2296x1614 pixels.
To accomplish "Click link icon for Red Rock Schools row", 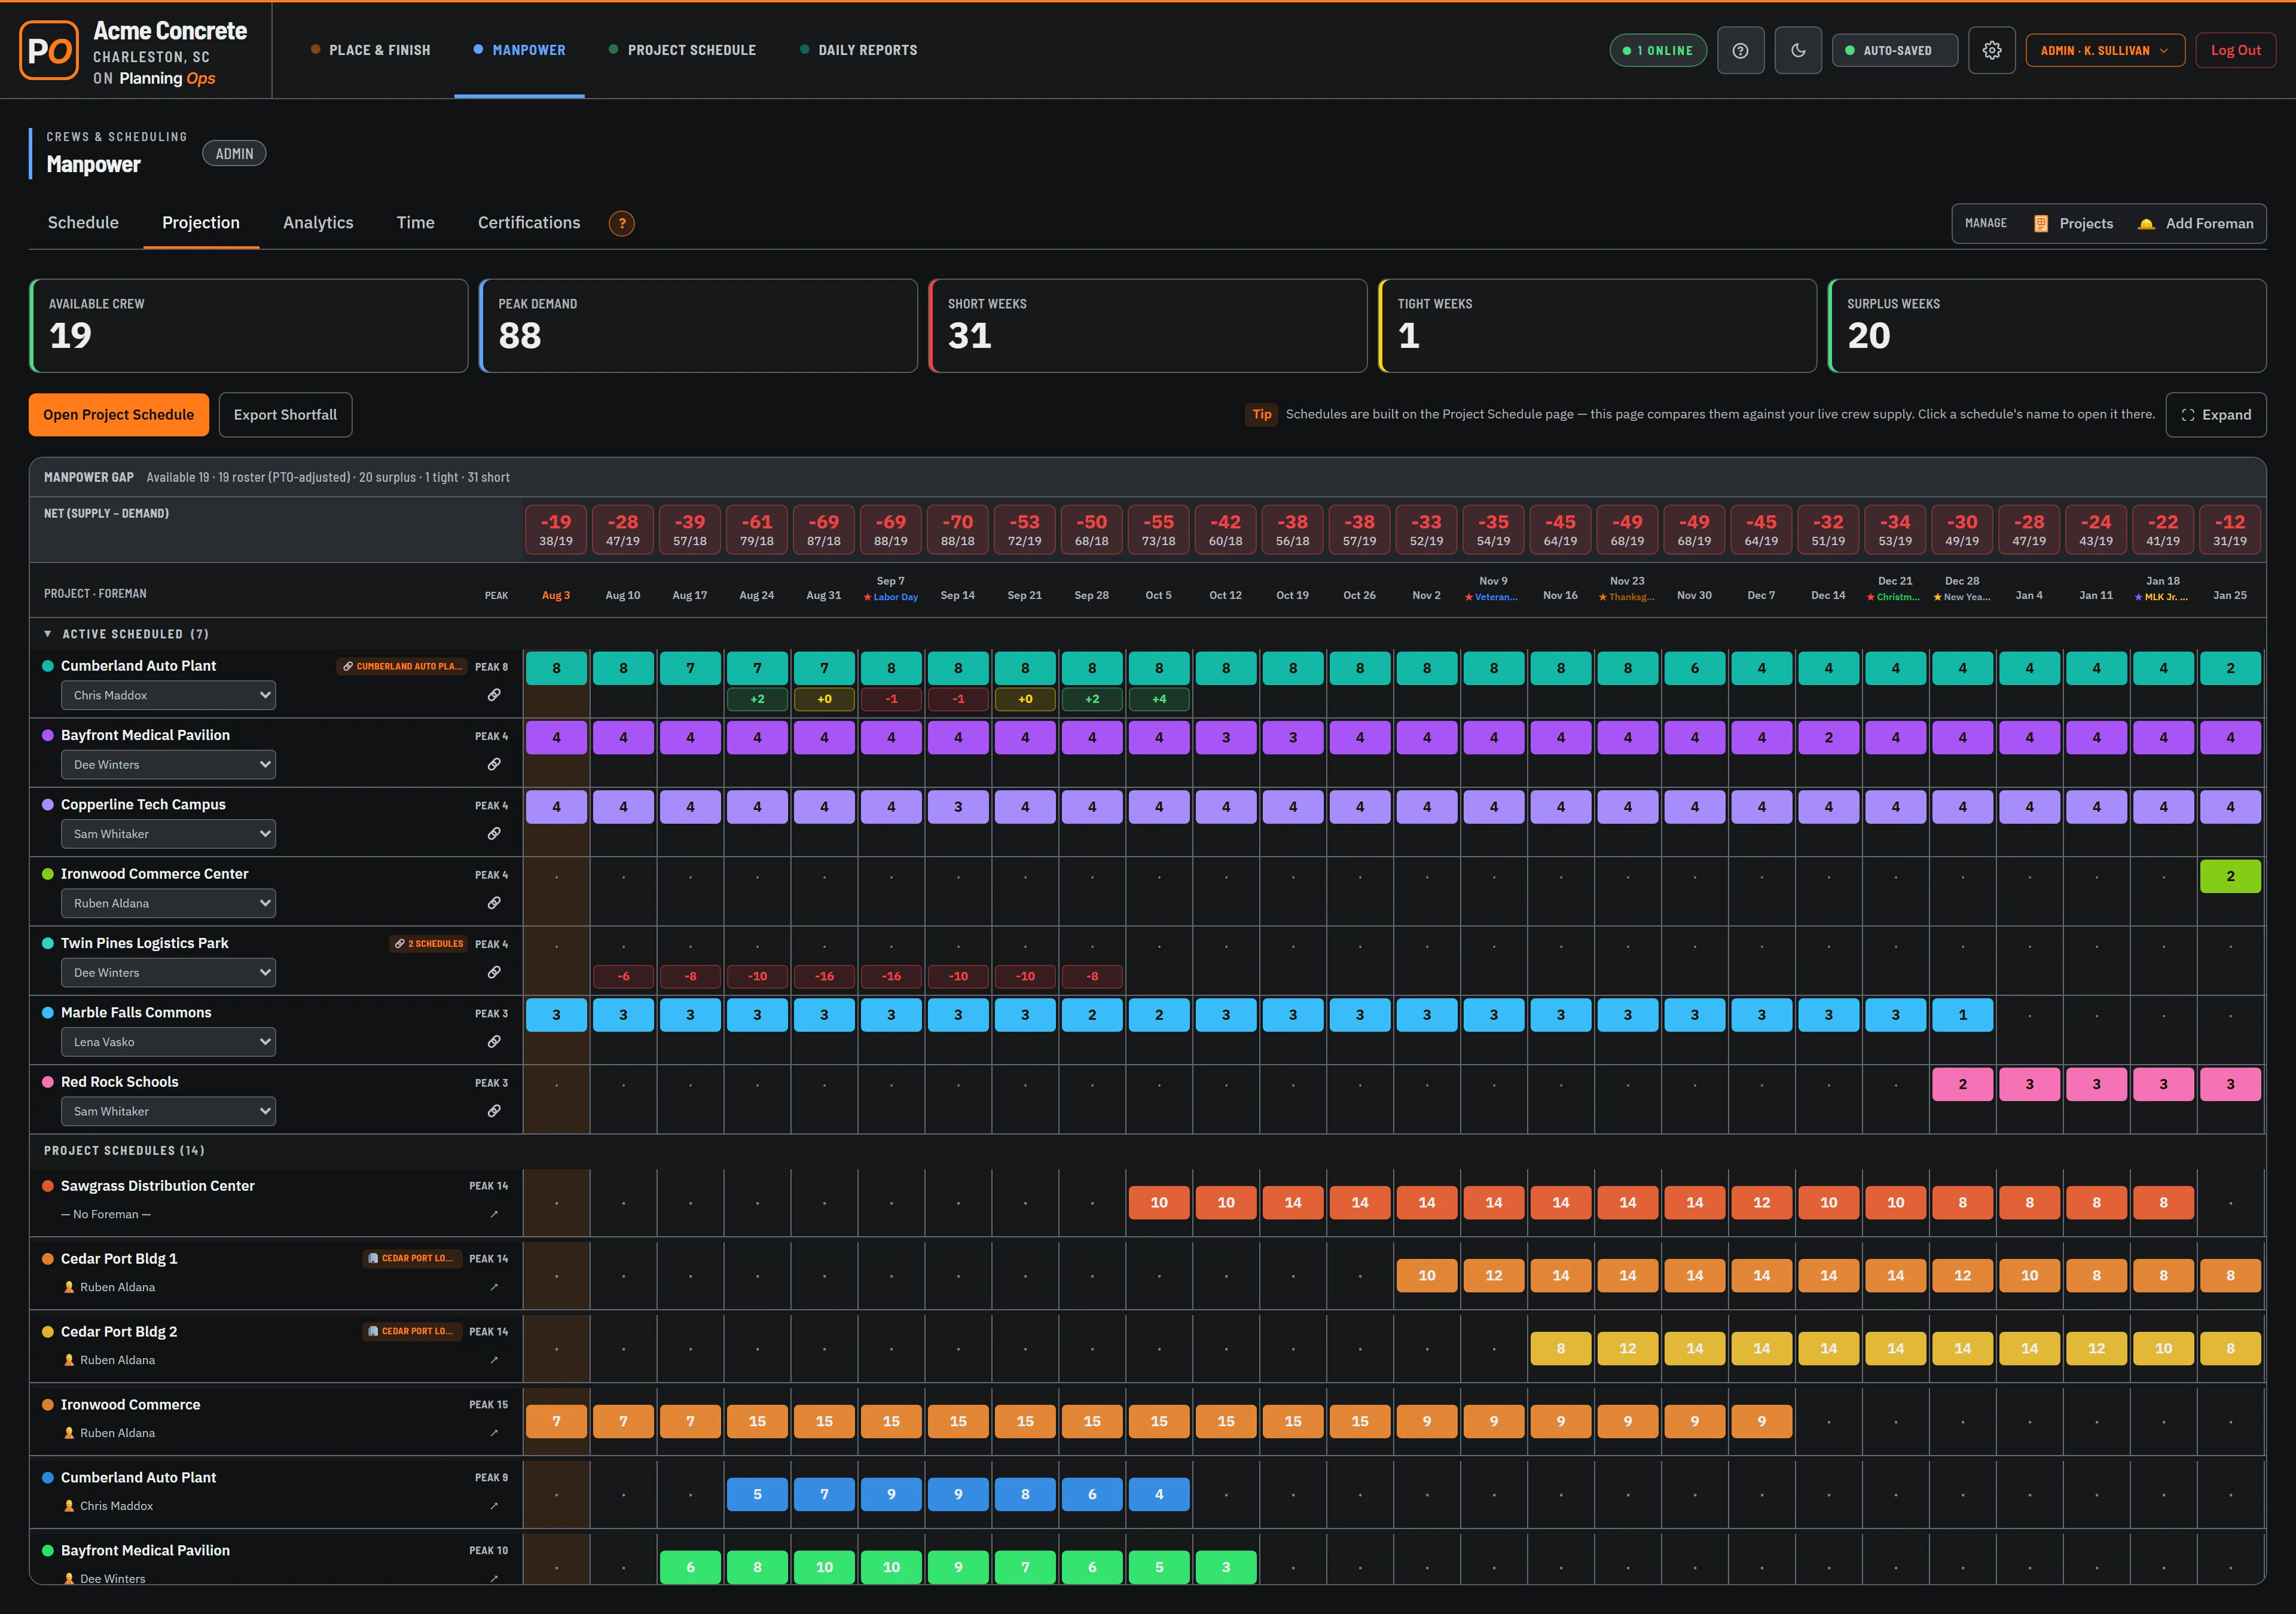I will pos(494,1111).
